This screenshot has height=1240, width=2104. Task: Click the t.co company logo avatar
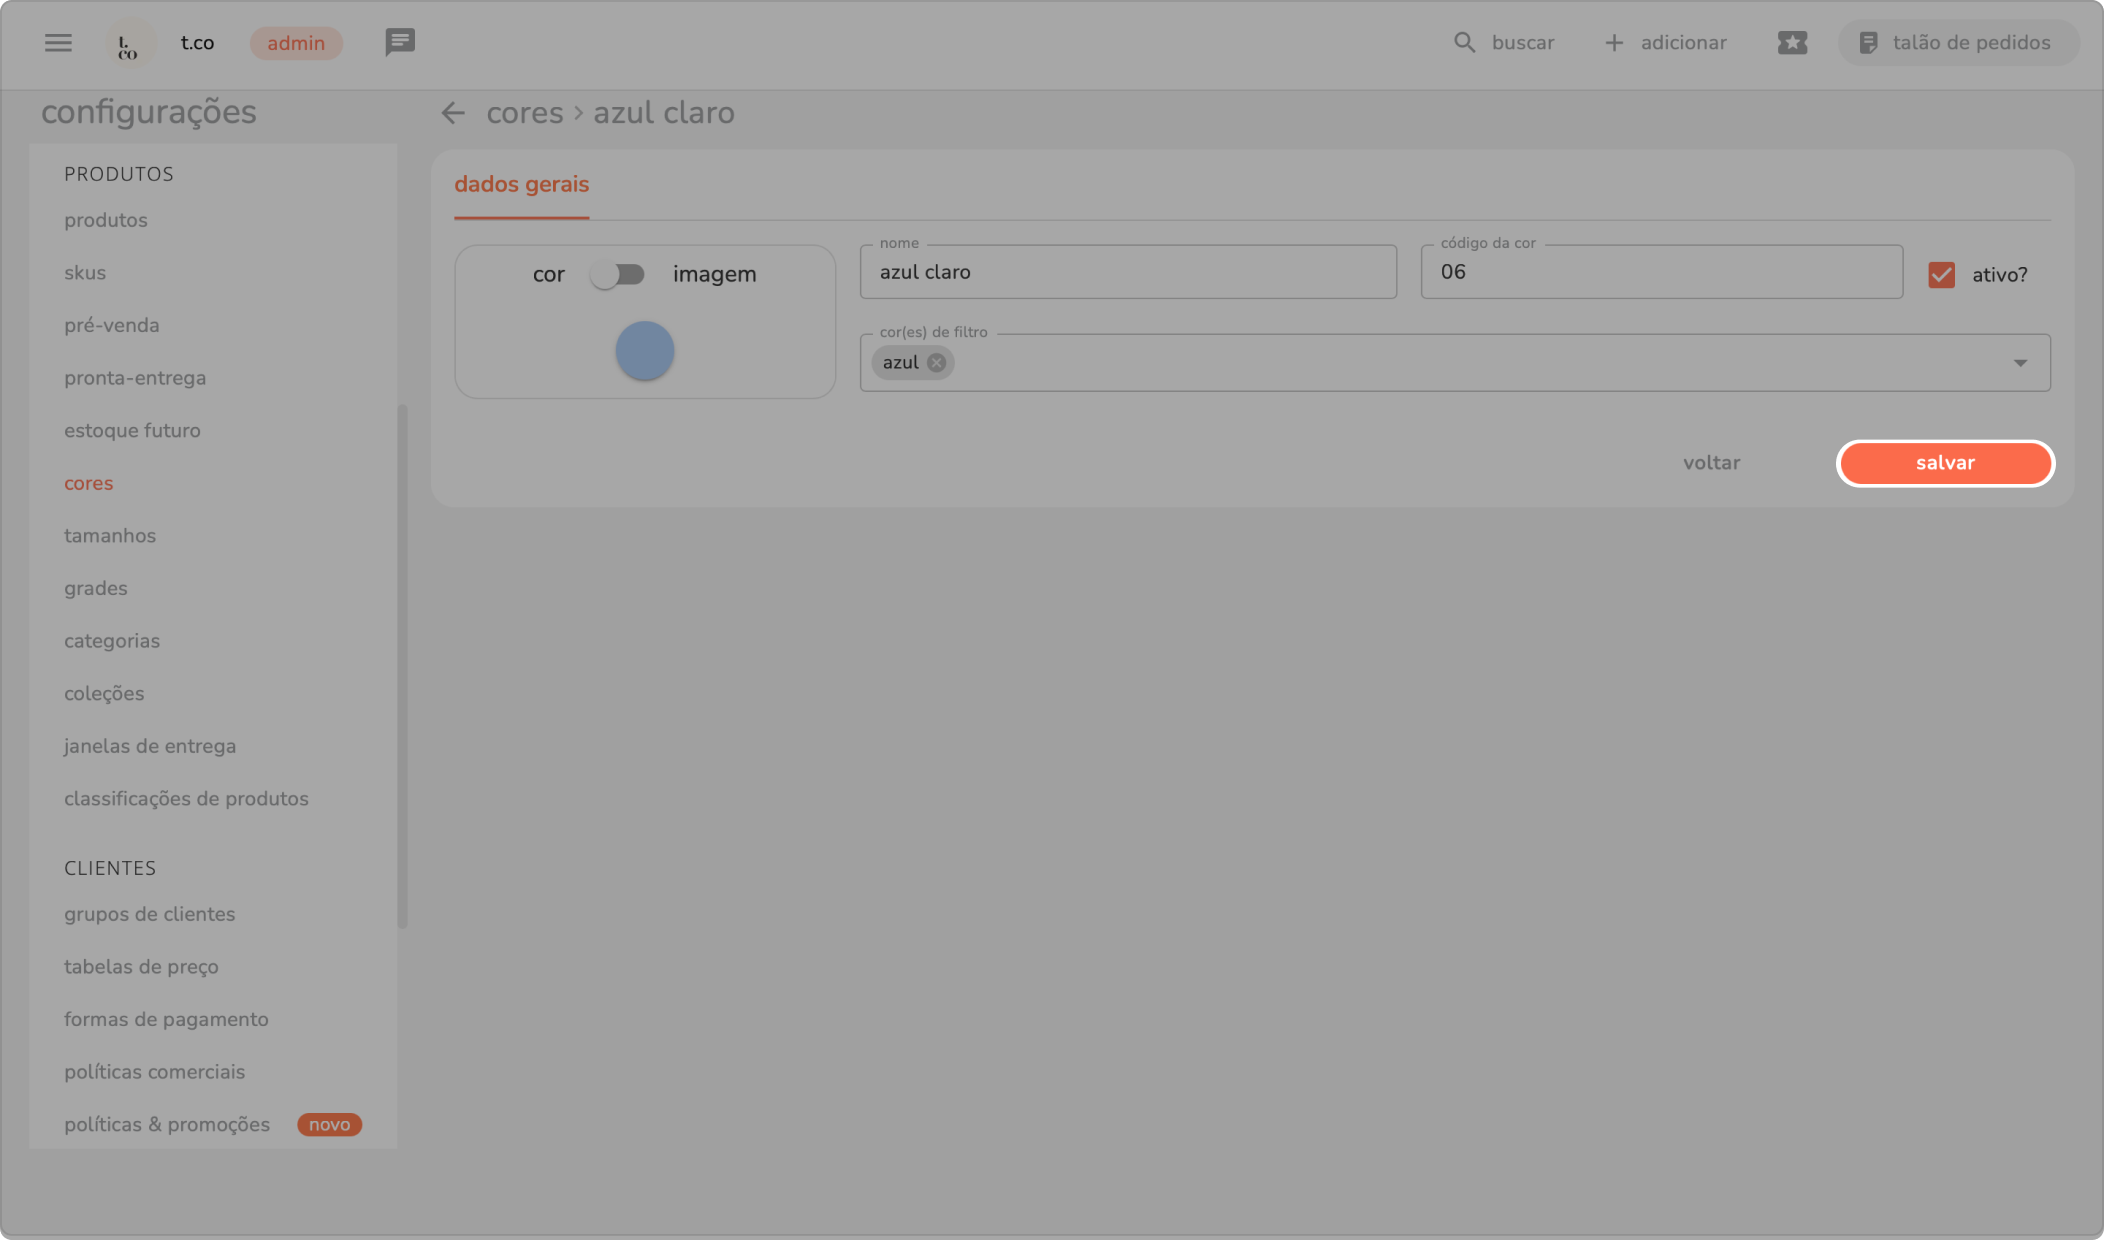(x=128, y=44)
